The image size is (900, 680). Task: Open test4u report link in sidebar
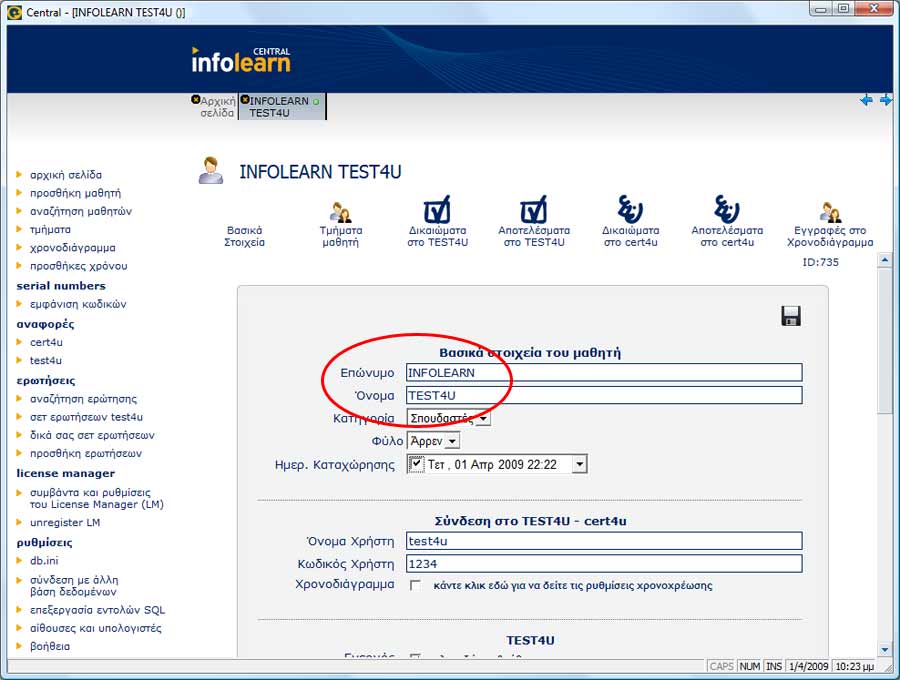coord(46,360)
